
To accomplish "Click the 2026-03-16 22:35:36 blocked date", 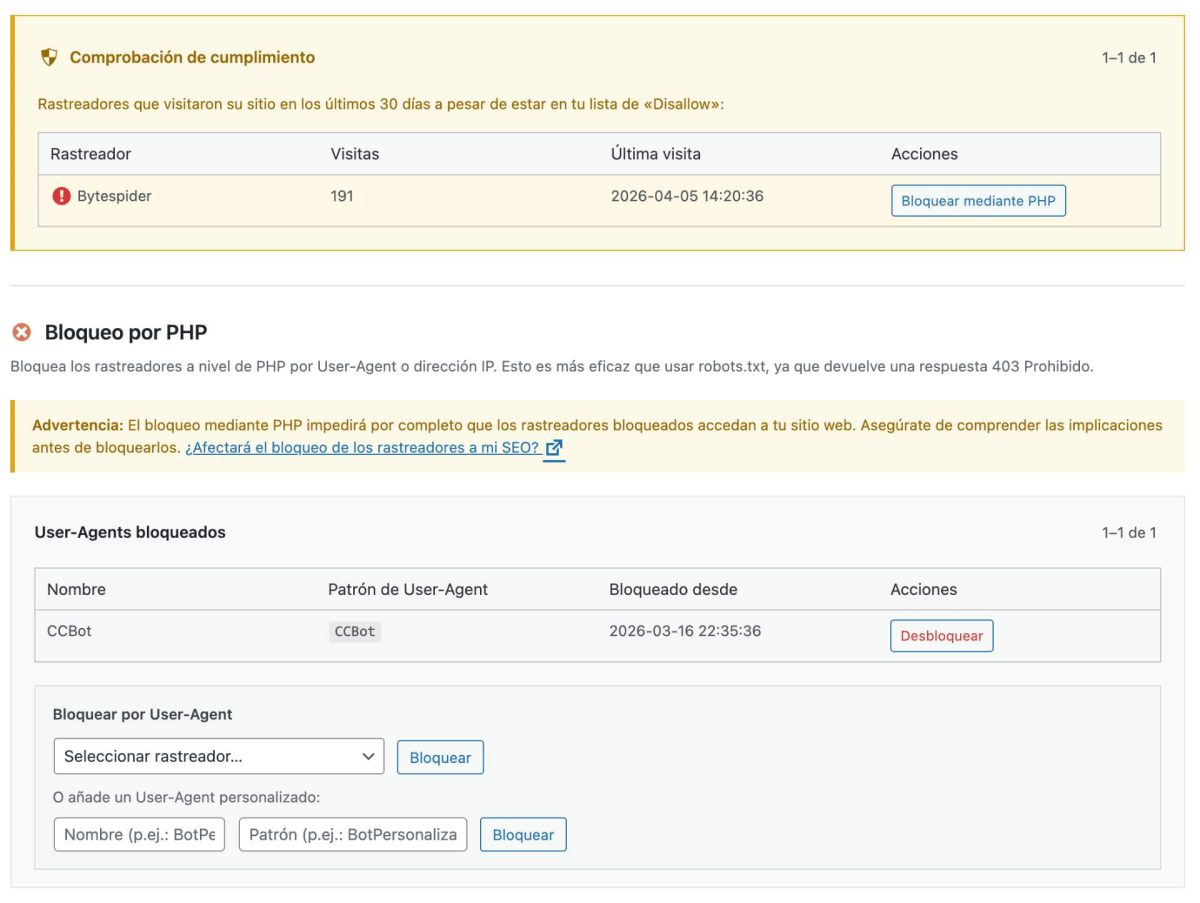I will [x=685, y=631].
